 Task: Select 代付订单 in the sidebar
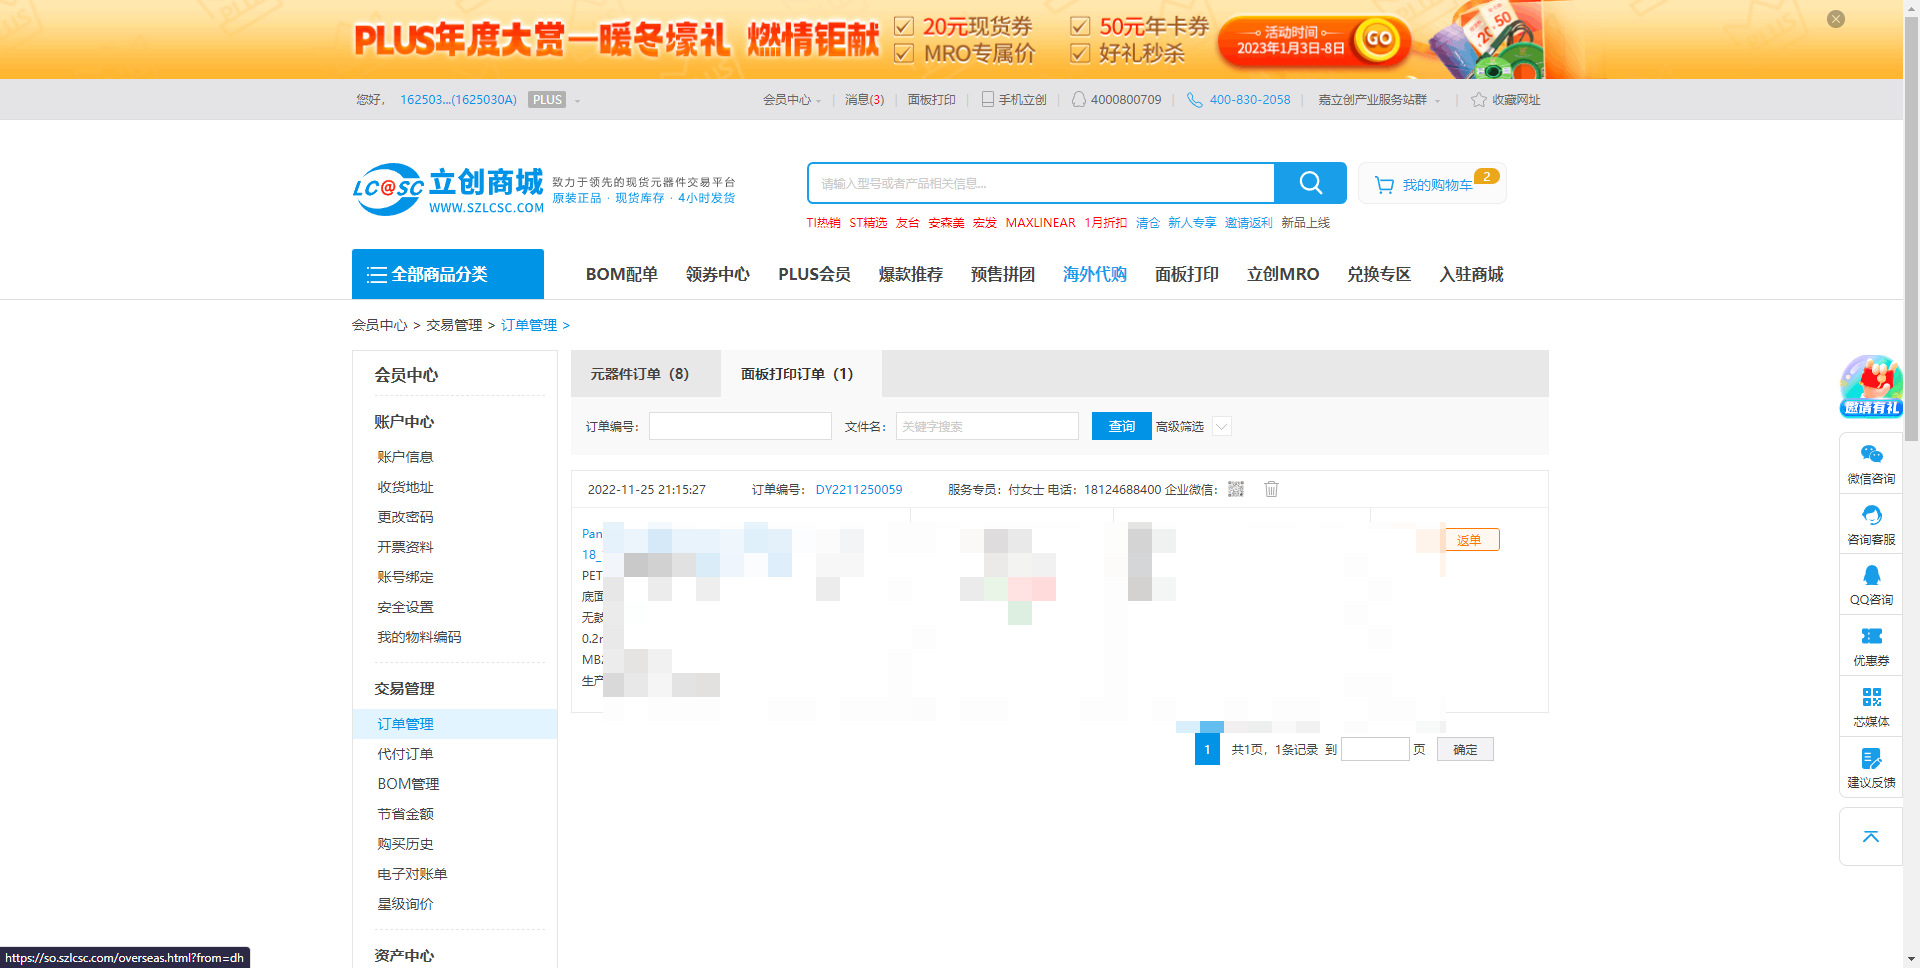tap(405, 754)
